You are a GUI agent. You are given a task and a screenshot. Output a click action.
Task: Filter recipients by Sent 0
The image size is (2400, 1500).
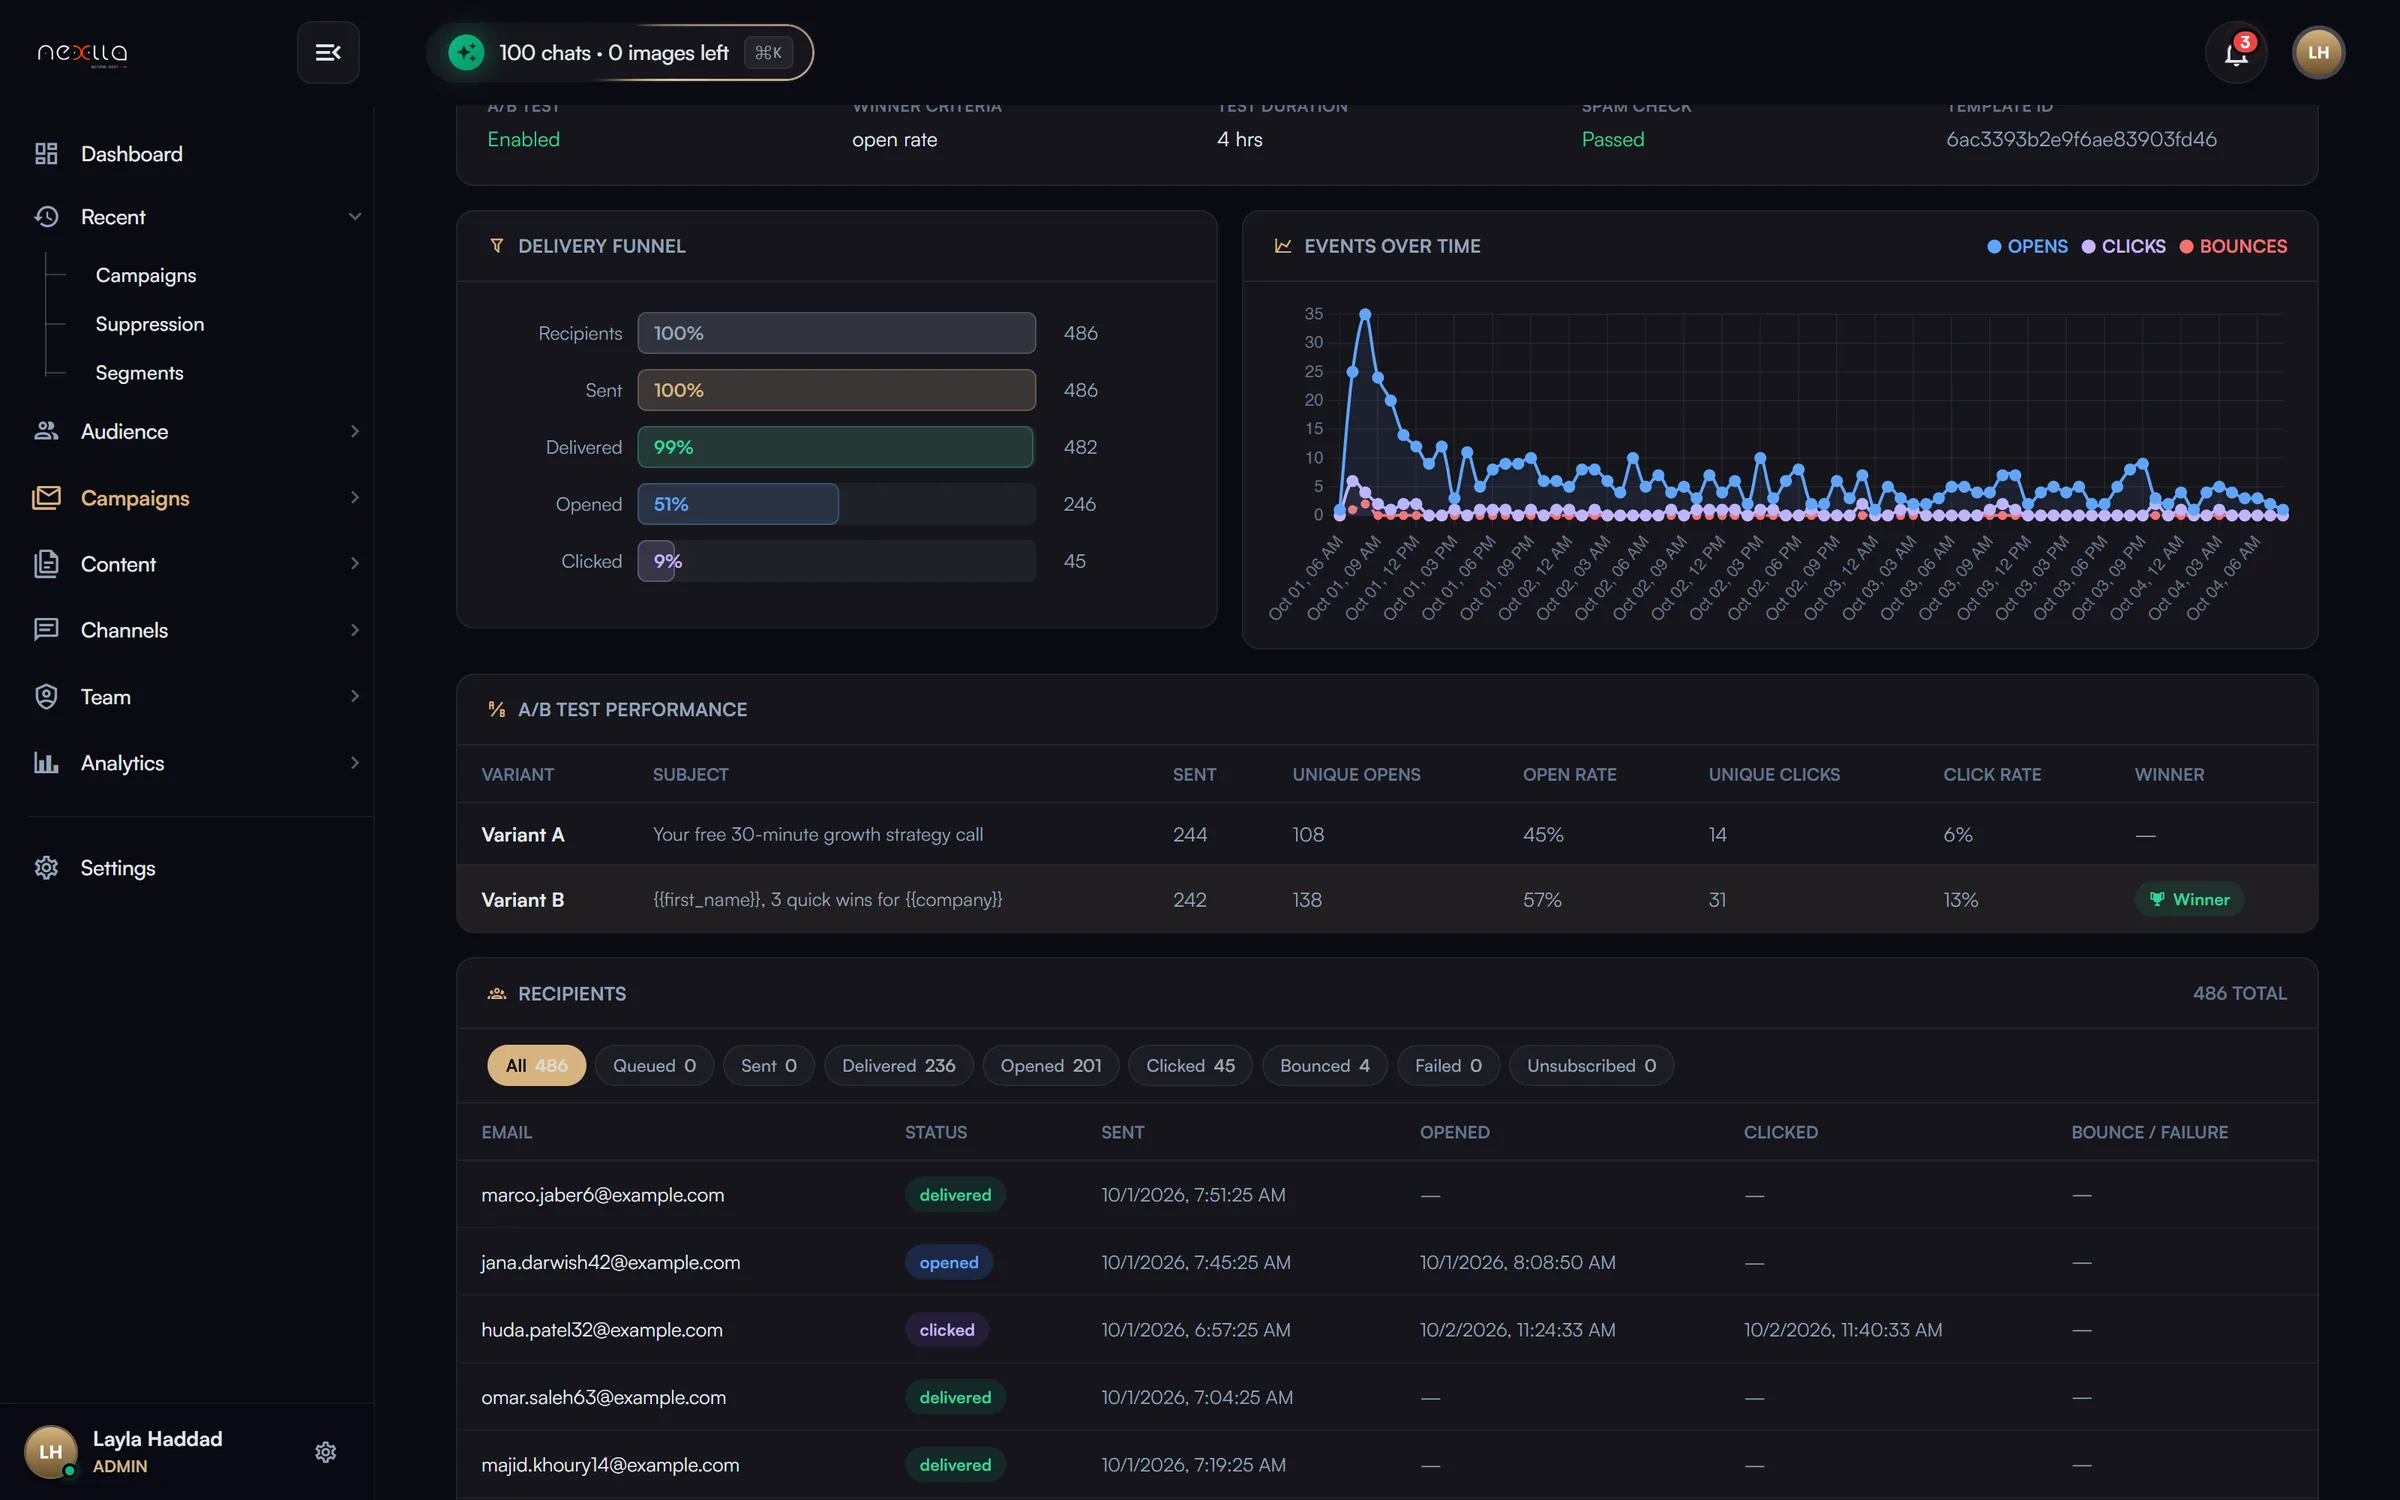768,1065
